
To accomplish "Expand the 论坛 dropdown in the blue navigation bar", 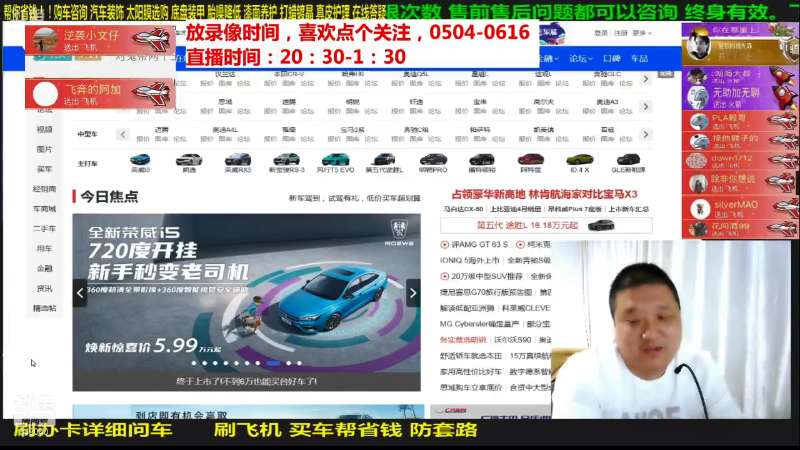I will pos(581,59).
